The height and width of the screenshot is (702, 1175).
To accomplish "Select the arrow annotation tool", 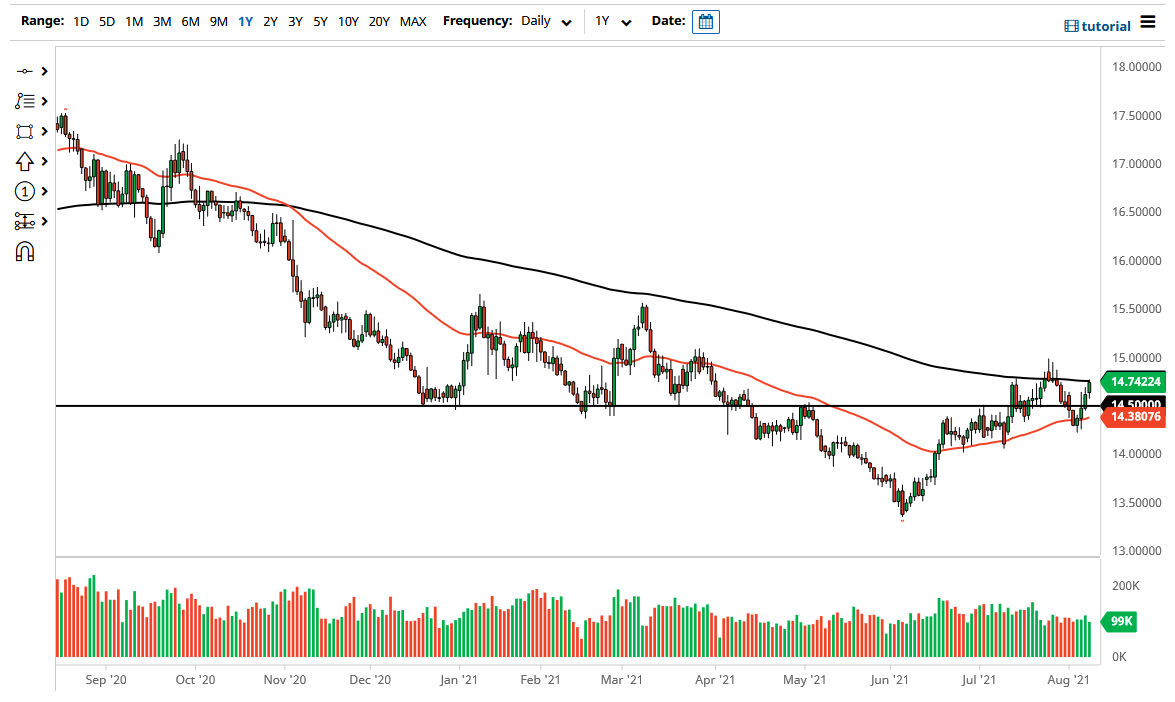I will coord(24,160).
